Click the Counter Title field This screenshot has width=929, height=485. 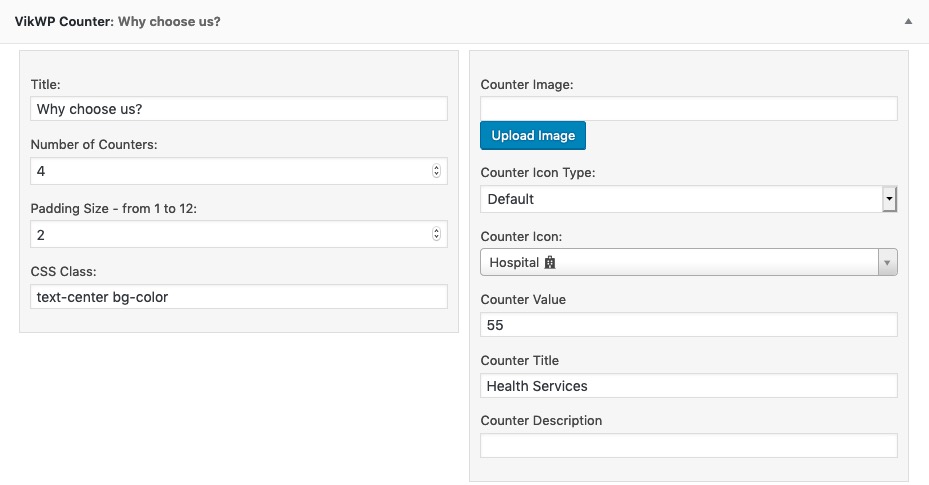688,386
